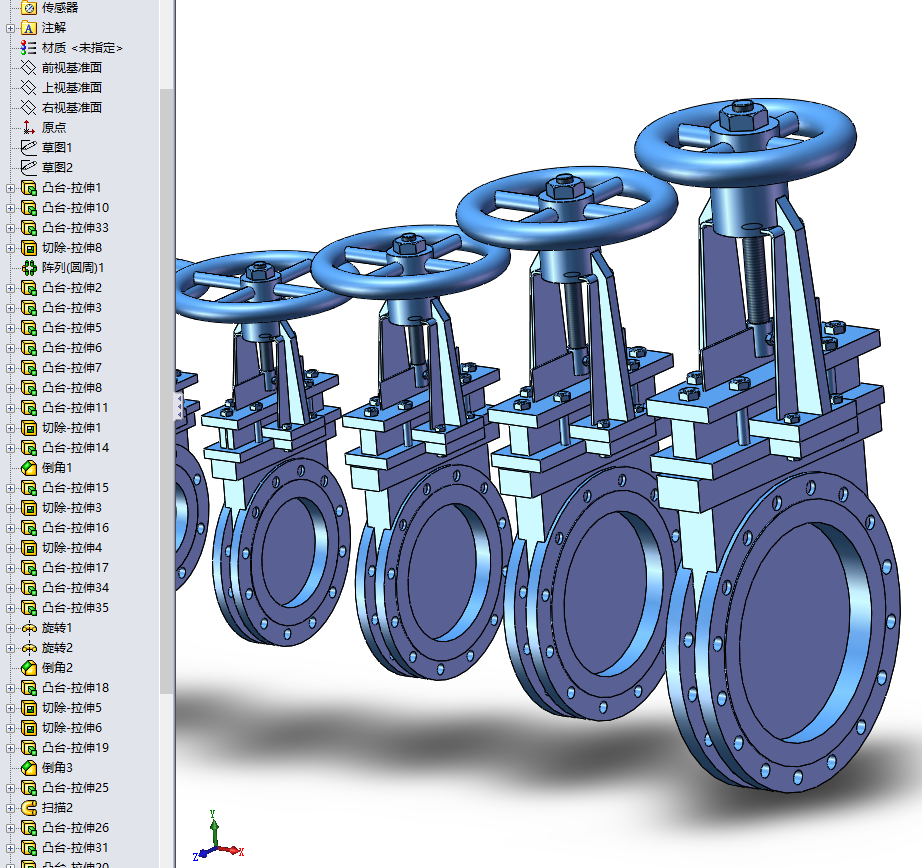Screen dimensions: 922x868
Task: Click the 切除-拉伸5 cut icon
Action: point(28,707)
